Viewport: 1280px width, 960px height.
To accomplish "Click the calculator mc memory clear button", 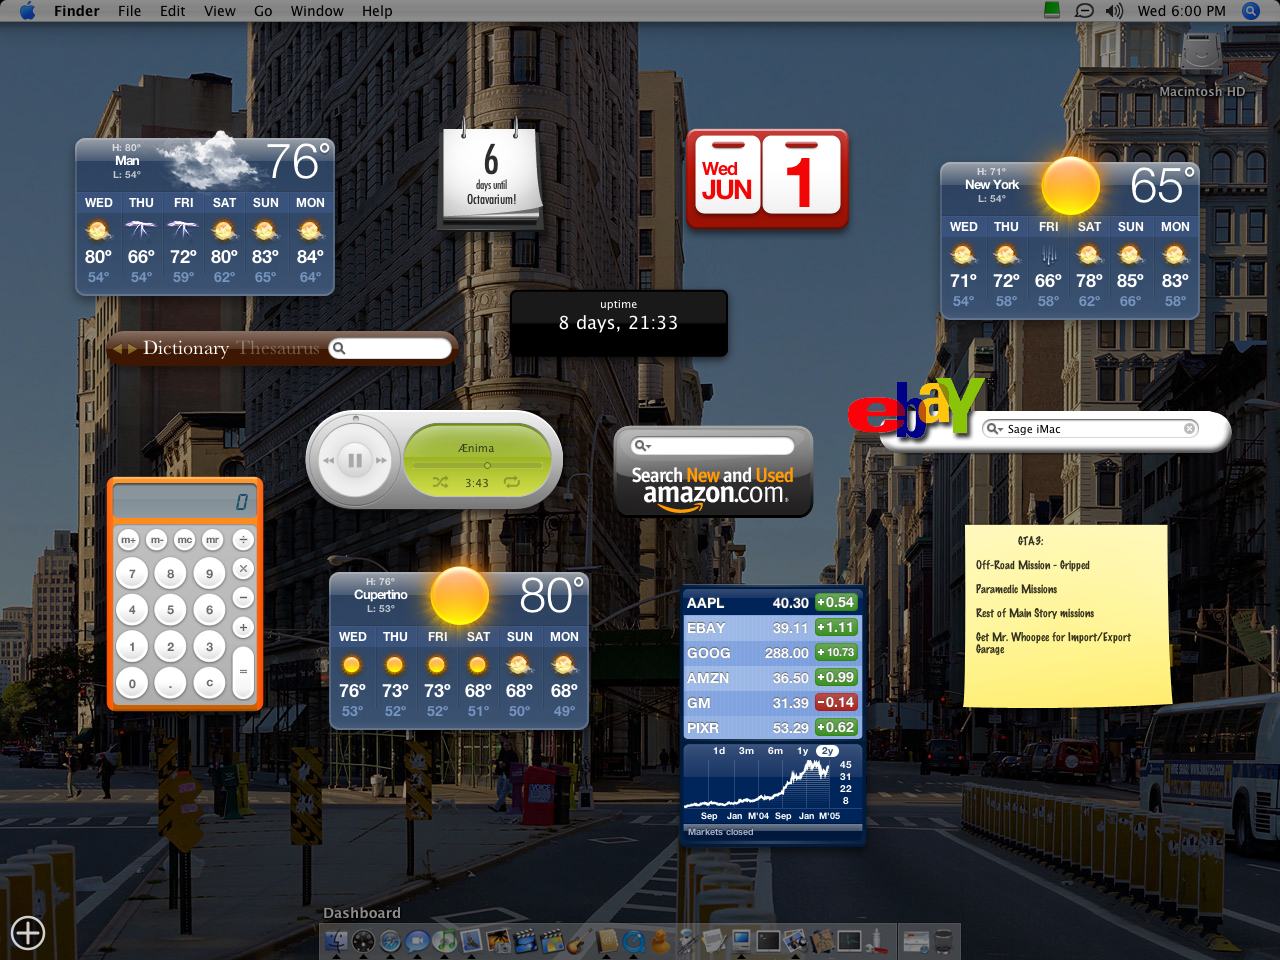I will pos(185,540).
